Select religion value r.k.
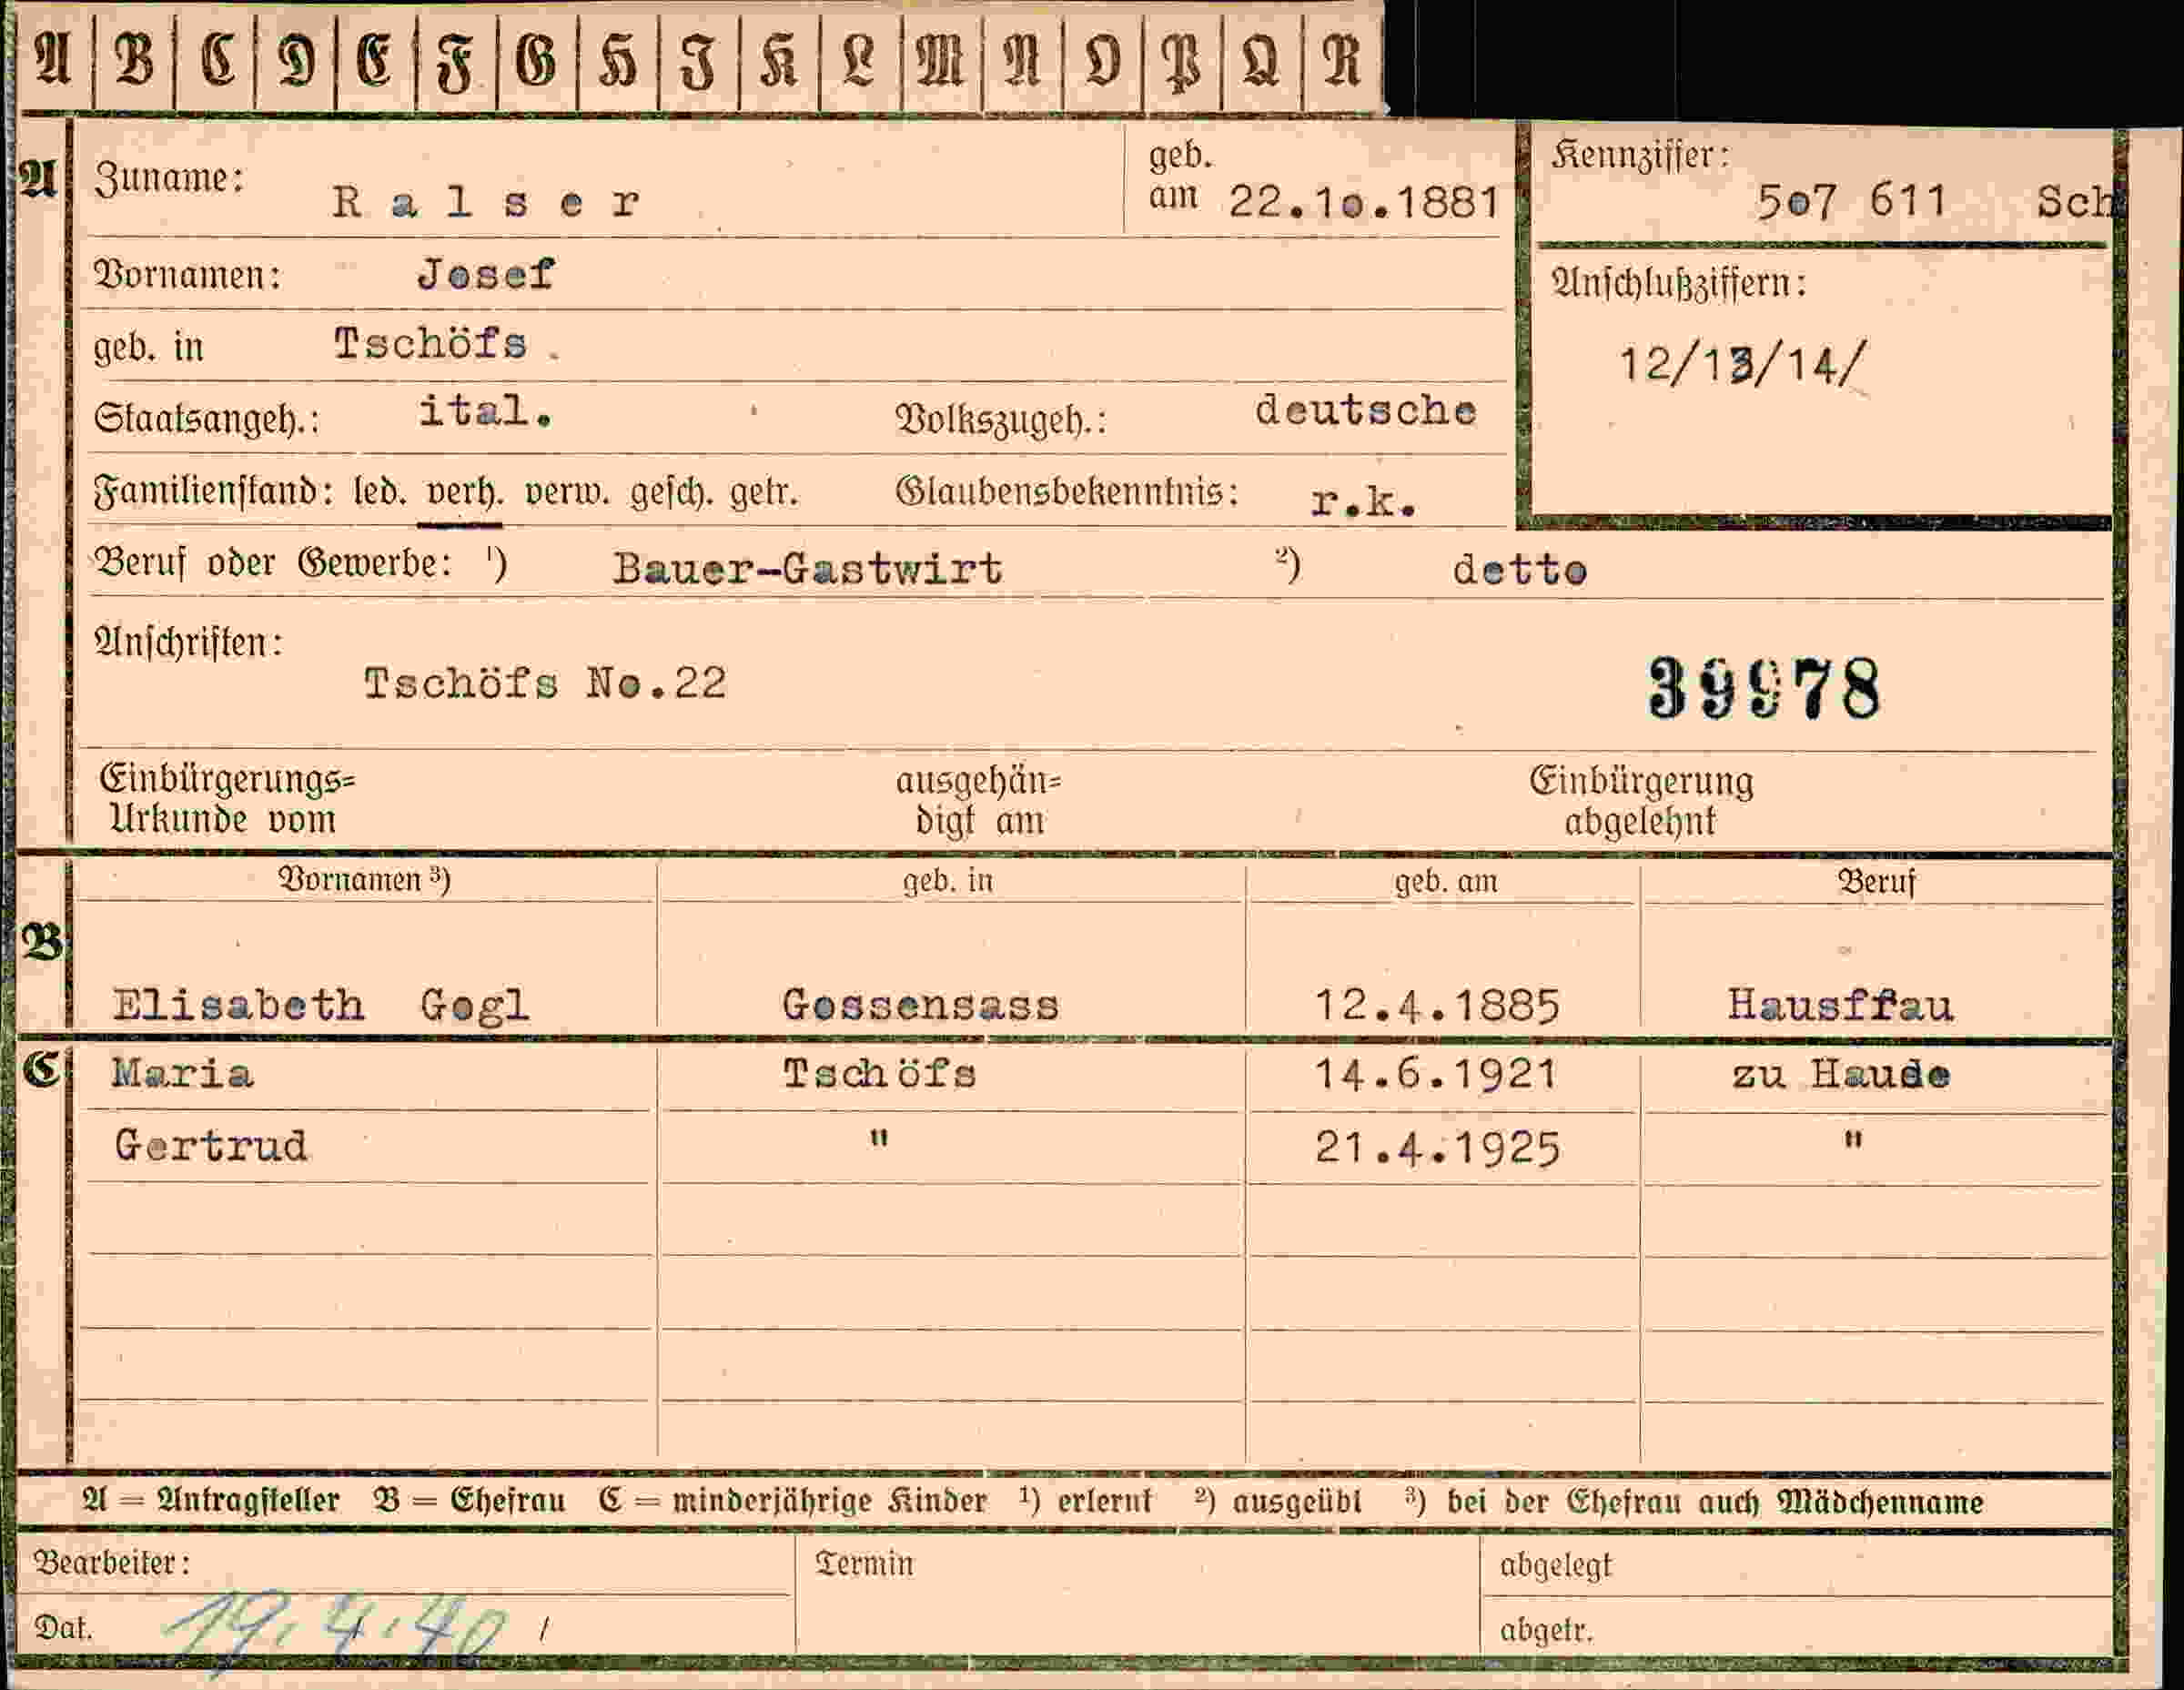2184x1690 pixels. (1364, 503)
